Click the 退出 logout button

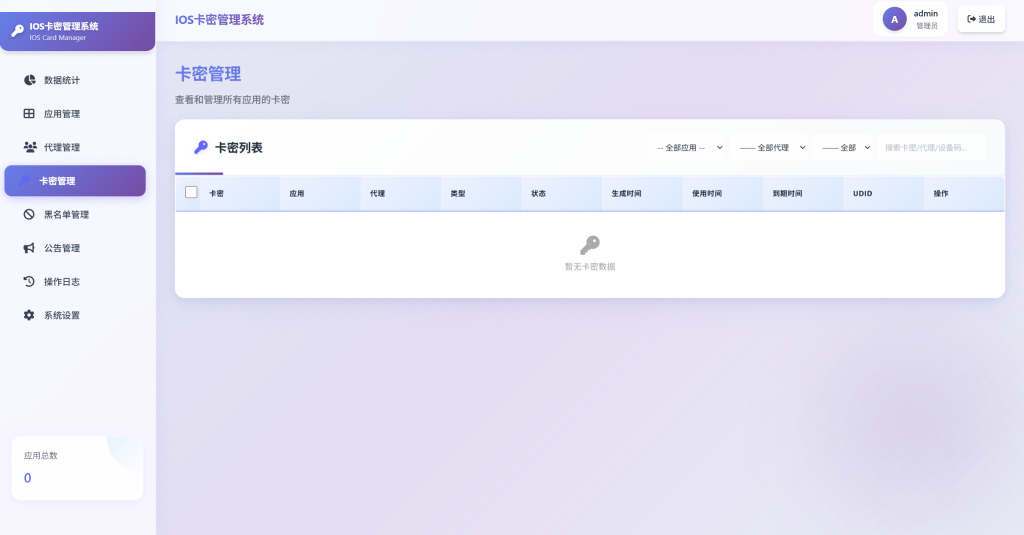(981, 20)
